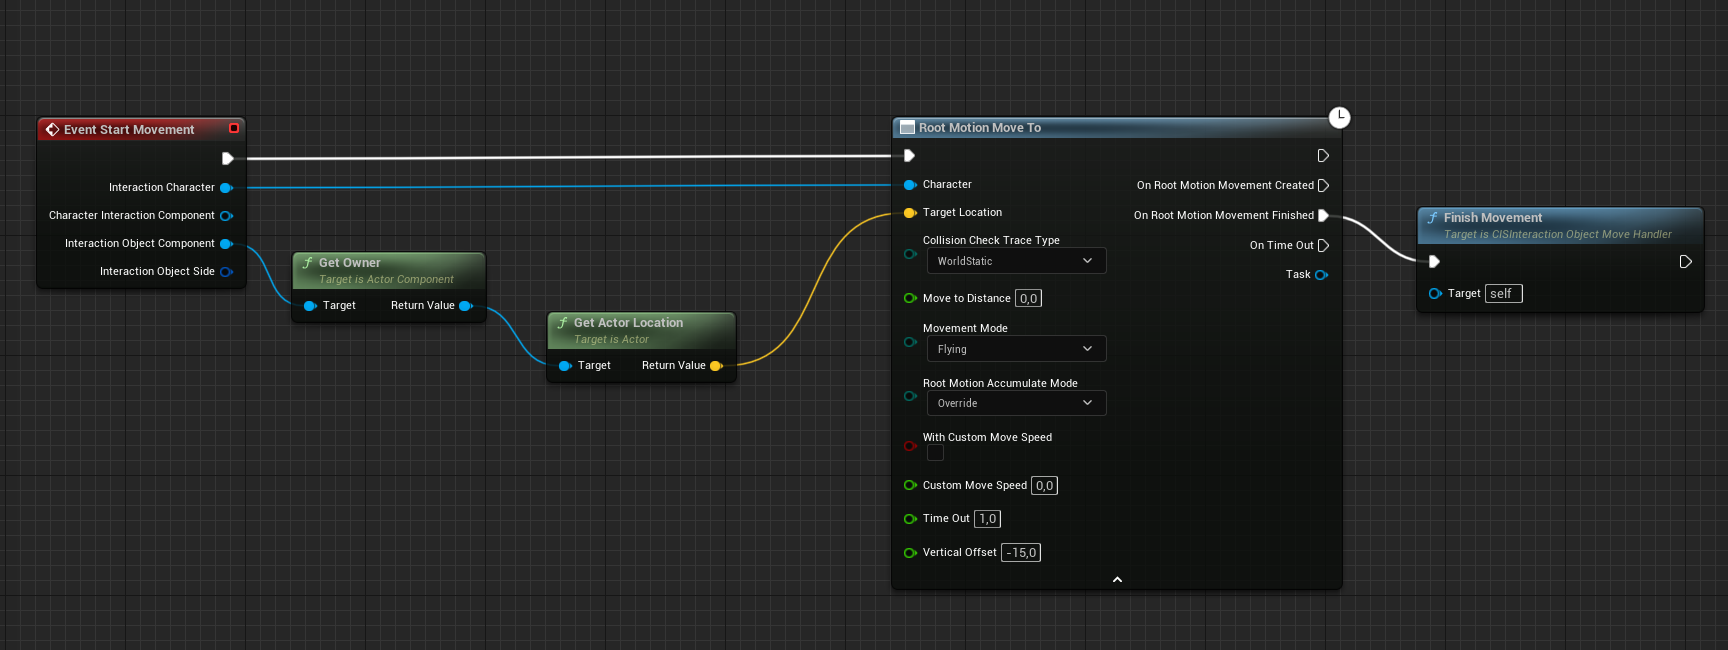Click the On Root Motion Movement Created pin
The width and height of the screenshot is (1728, 650).
pyautogui.click(x=1323, y=186)
